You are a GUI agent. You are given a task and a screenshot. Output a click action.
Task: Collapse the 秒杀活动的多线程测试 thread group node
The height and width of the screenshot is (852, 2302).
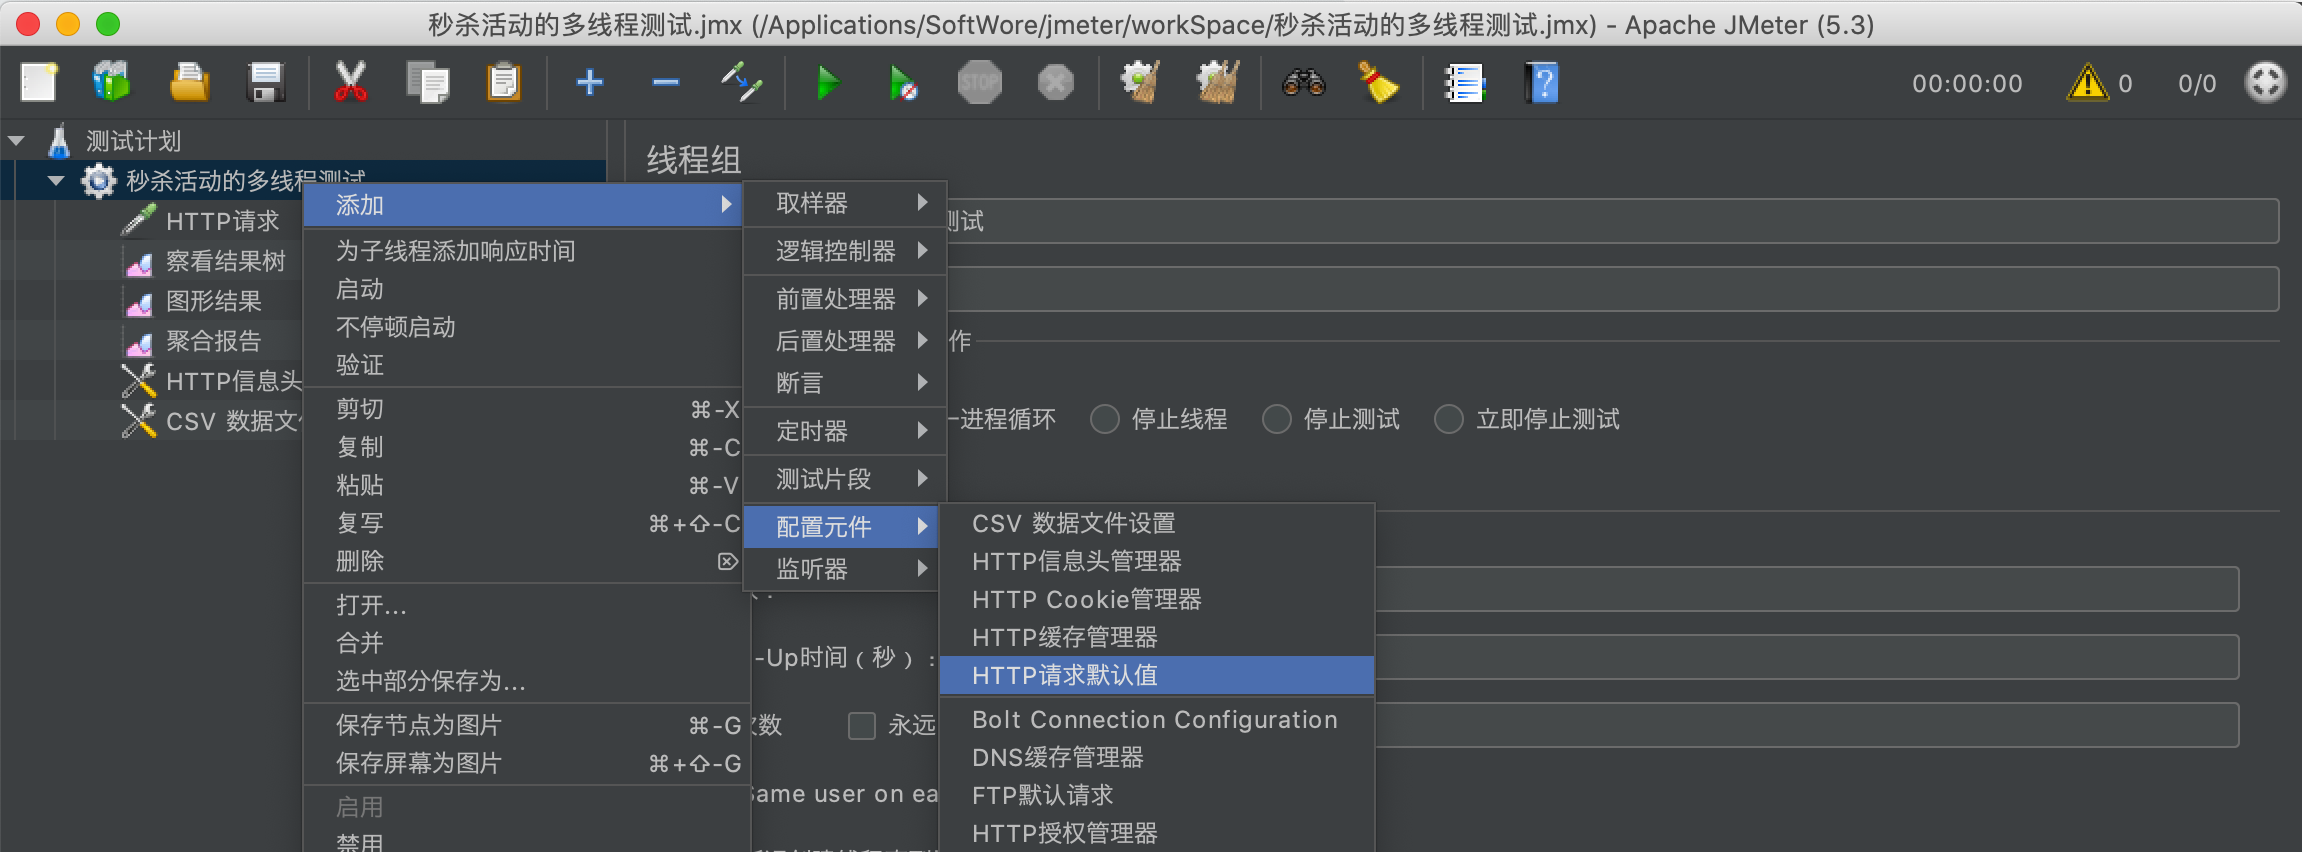click(x=57, y=181)
